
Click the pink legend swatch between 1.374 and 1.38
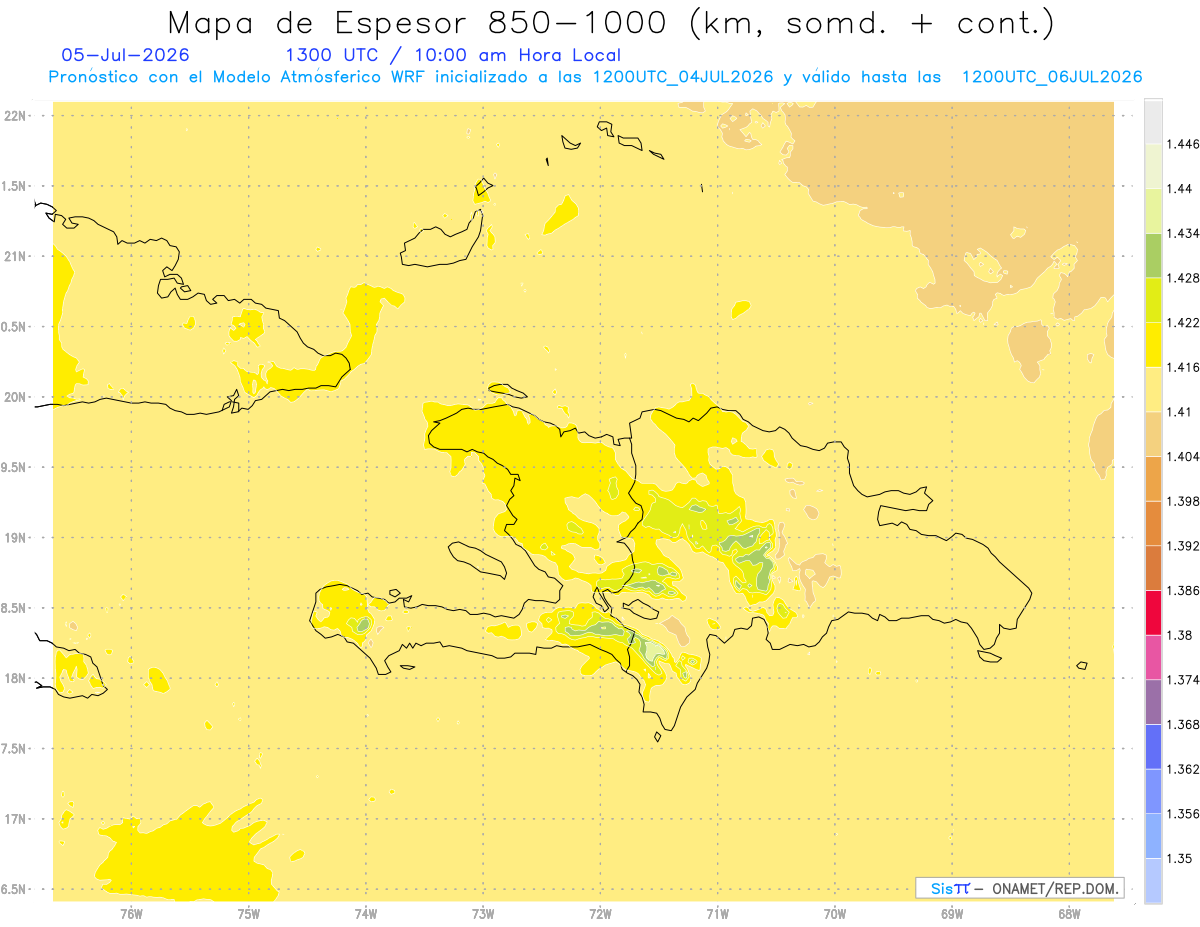pyautogui.click(x=1153, y=657)
